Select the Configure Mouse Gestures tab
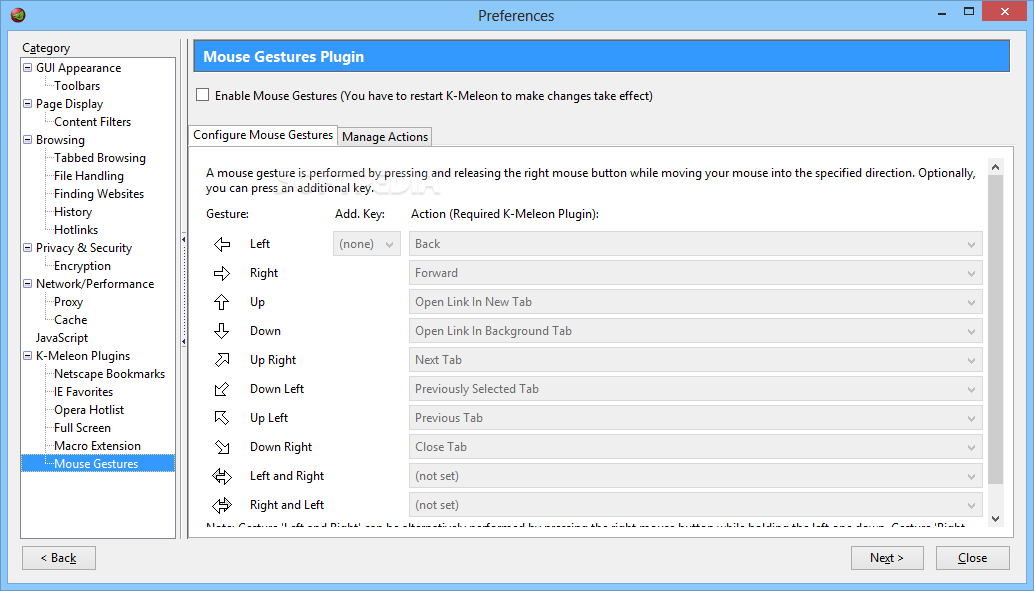 tap(263, 135)
